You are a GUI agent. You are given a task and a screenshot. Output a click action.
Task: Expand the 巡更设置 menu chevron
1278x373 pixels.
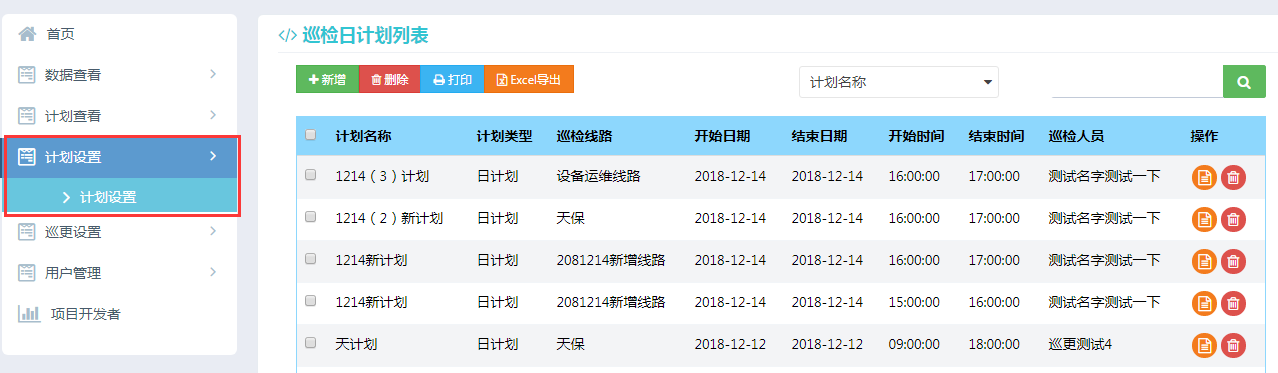[x=213, y=231]
